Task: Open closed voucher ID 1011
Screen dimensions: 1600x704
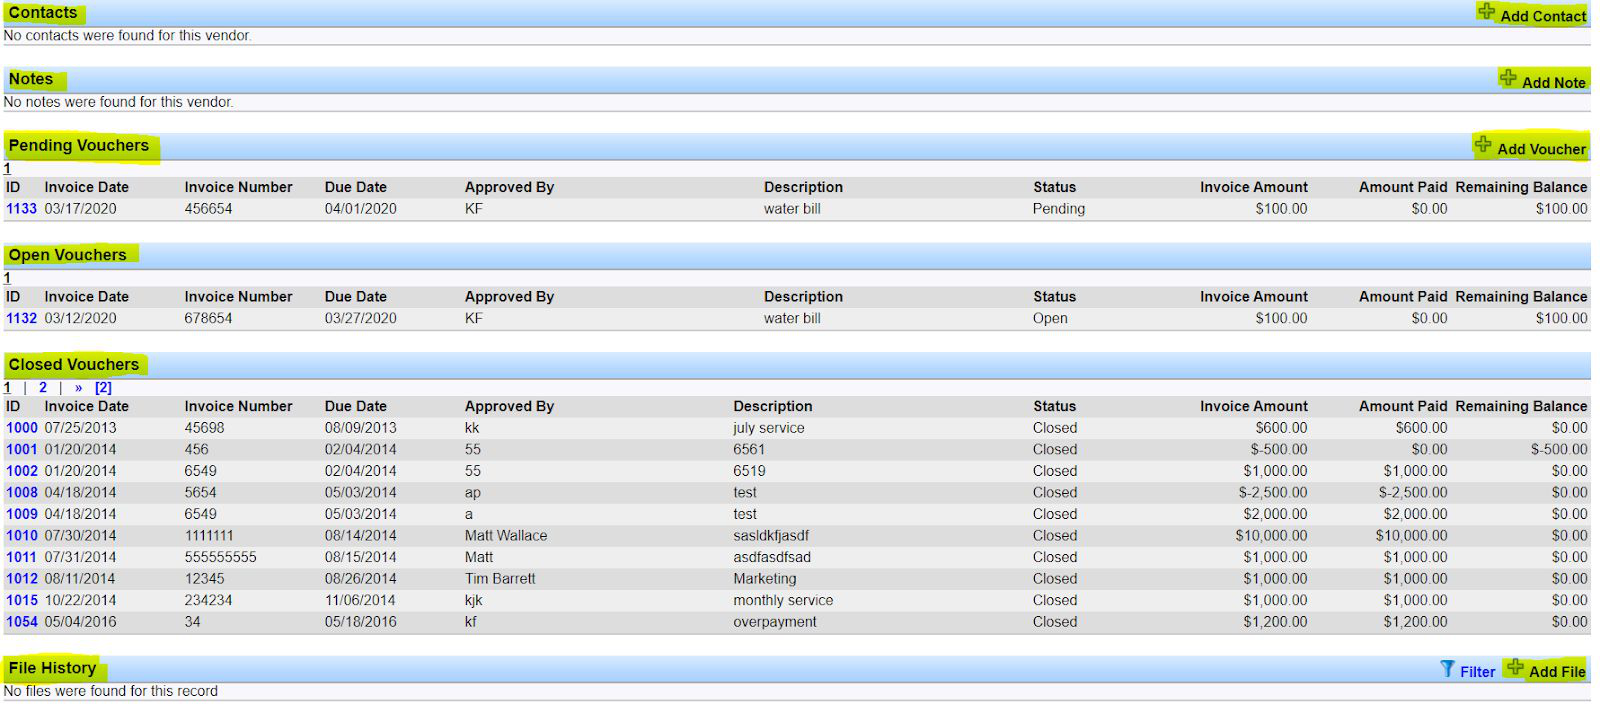Action: (x=21, y=557)
